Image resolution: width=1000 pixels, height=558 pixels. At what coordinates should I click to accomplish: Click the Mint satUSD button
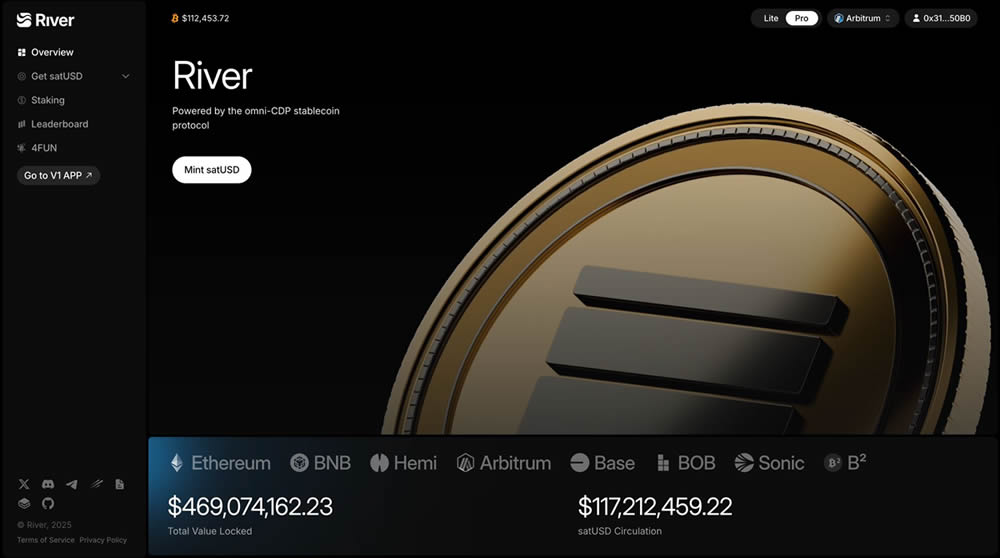[212, 170]
